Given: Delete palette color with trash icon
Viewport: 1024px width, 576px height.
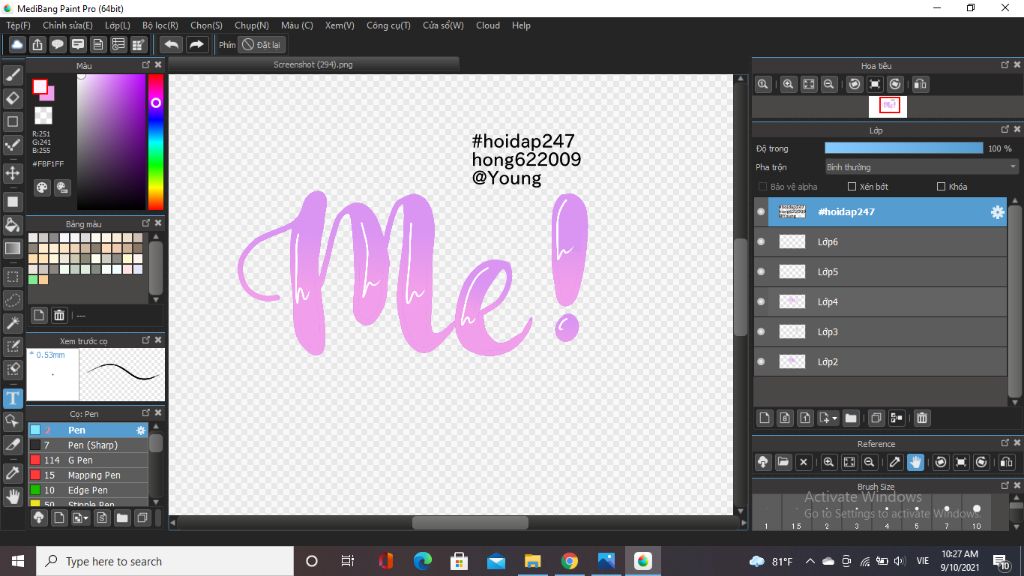Looking at the screenshot, I should click(59, 315).
